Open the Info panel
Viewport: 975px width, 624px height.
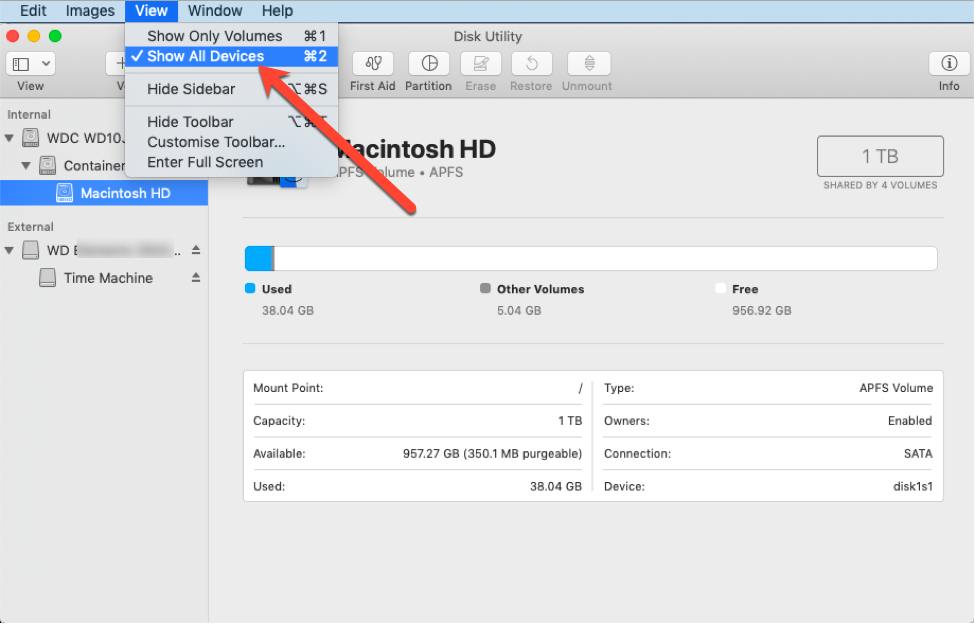(x=949, y=63)
